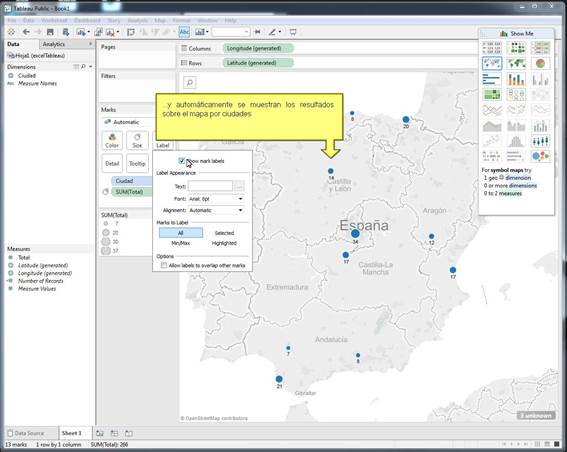Enable Allow labels to overlap other marks
Image resolution: width=567 pixels, height=452 pixels.
click(x=164, y=265)
